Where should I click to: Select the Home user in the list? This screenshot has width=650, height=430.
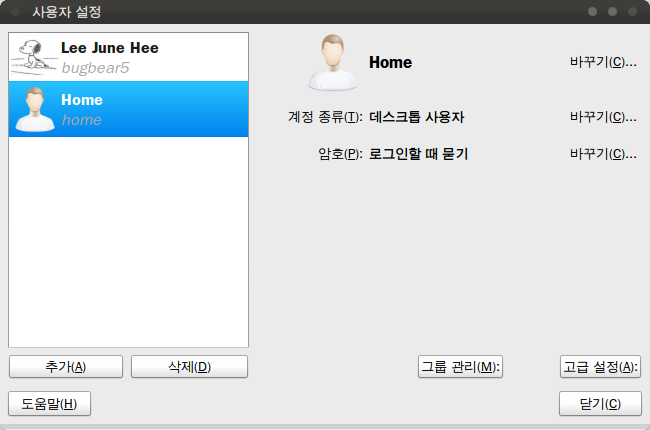pyautogui.click(x=129, y=109)
